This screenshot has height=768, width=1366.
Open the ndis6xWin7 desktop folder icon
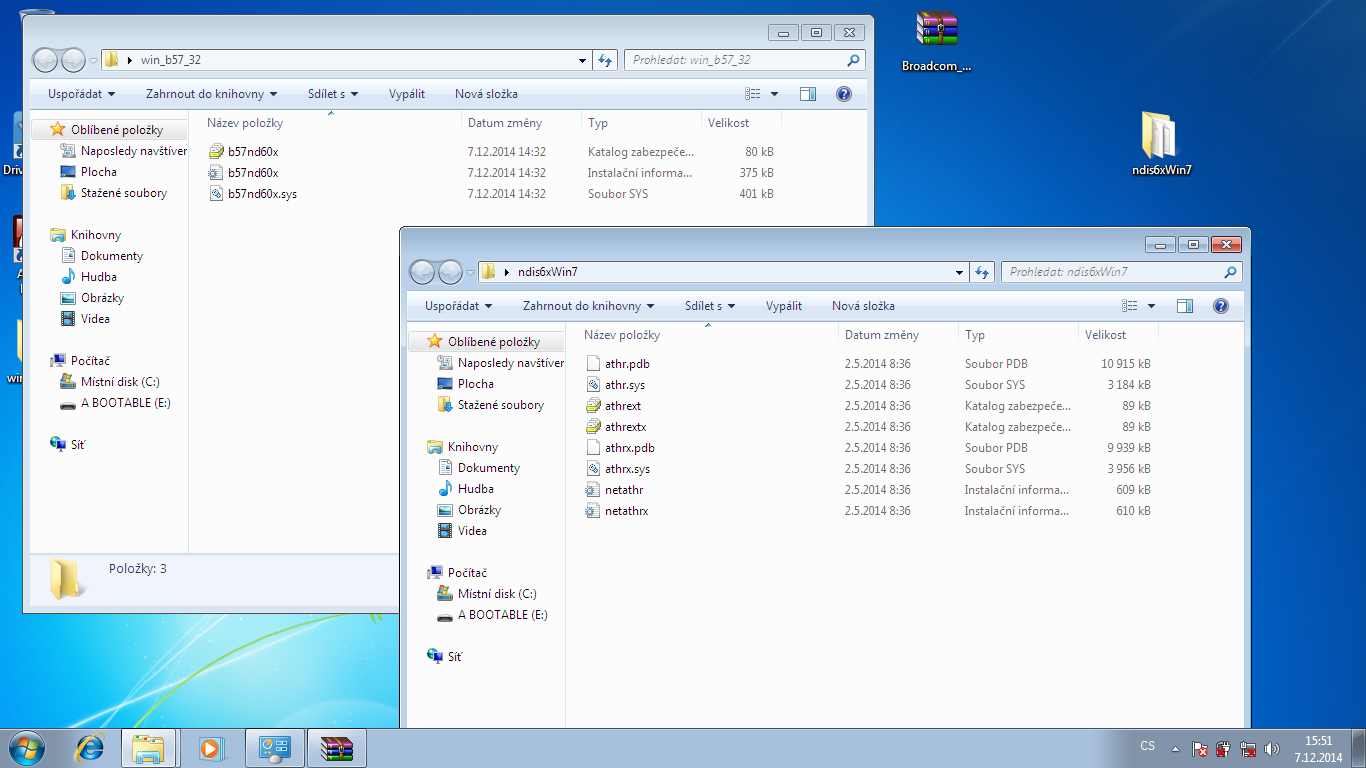pyautogui.click(x=1155, y=137)
